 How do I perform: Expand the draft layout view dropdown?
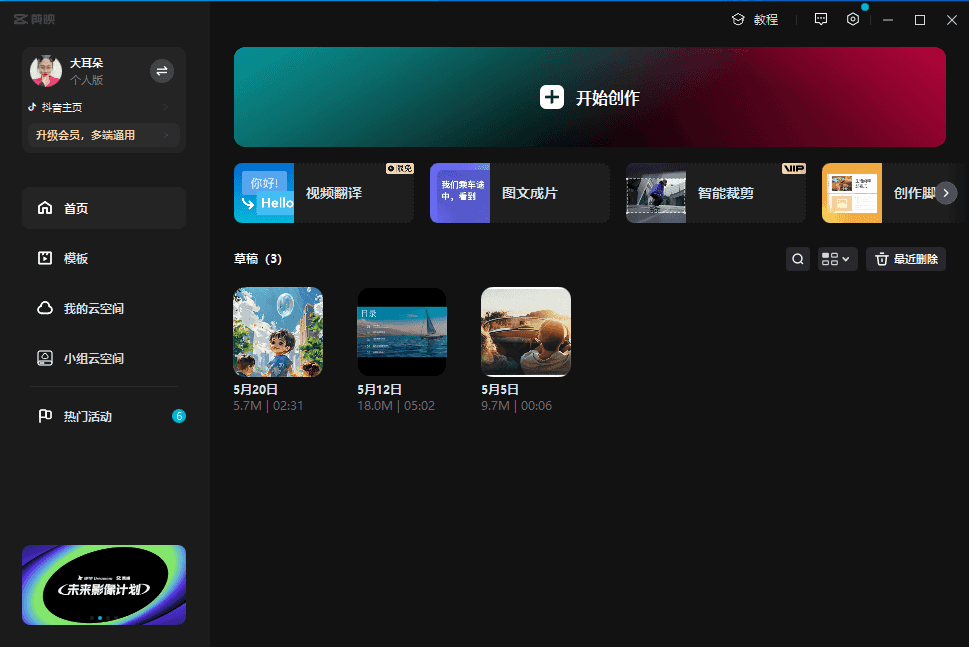pos(837,259)
